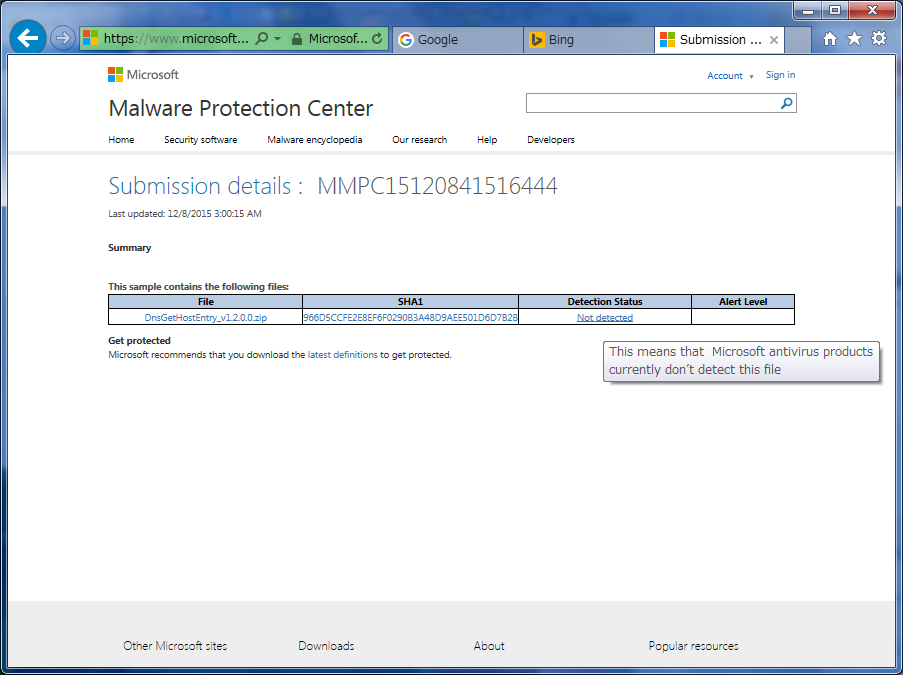
Task: Click the Sign in link
Action: click(x=780, y=75)
